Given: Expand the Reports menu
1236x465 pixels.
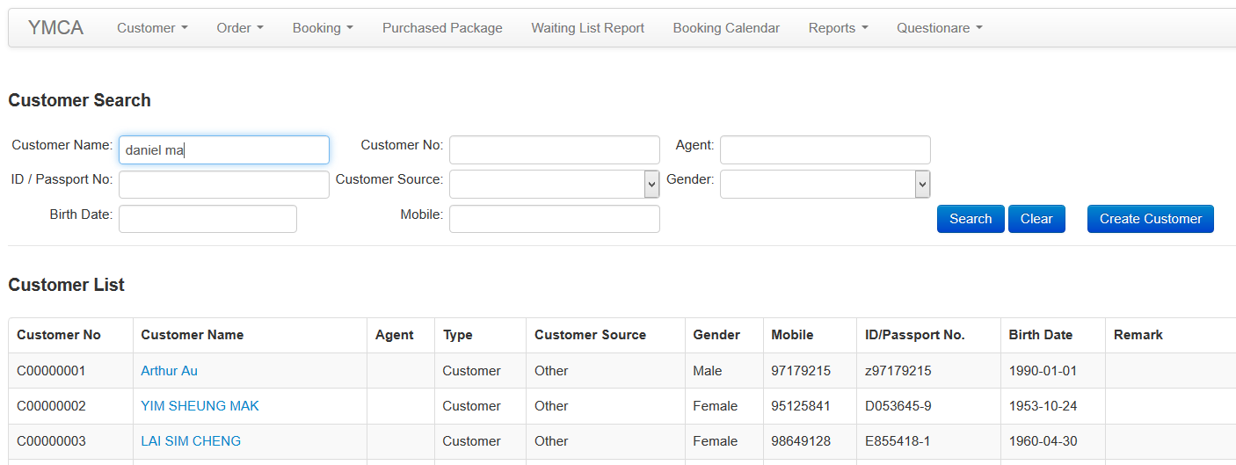Looking at the screenshot, I should pyautogui.click(x=838, y=28).
